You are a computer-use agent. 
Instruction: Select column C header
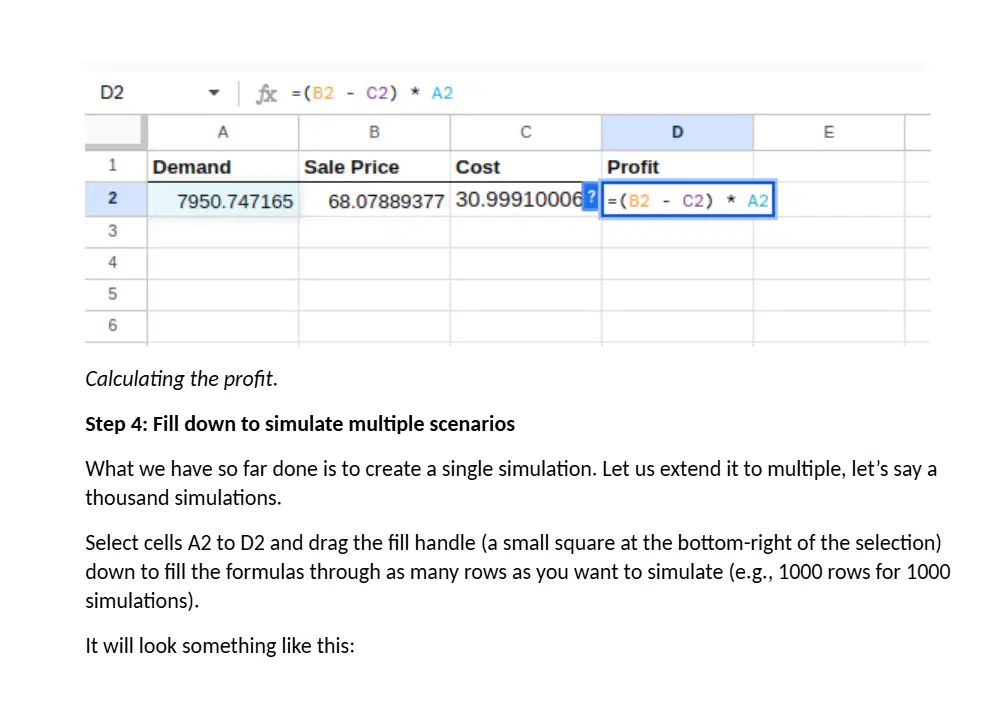526,132
